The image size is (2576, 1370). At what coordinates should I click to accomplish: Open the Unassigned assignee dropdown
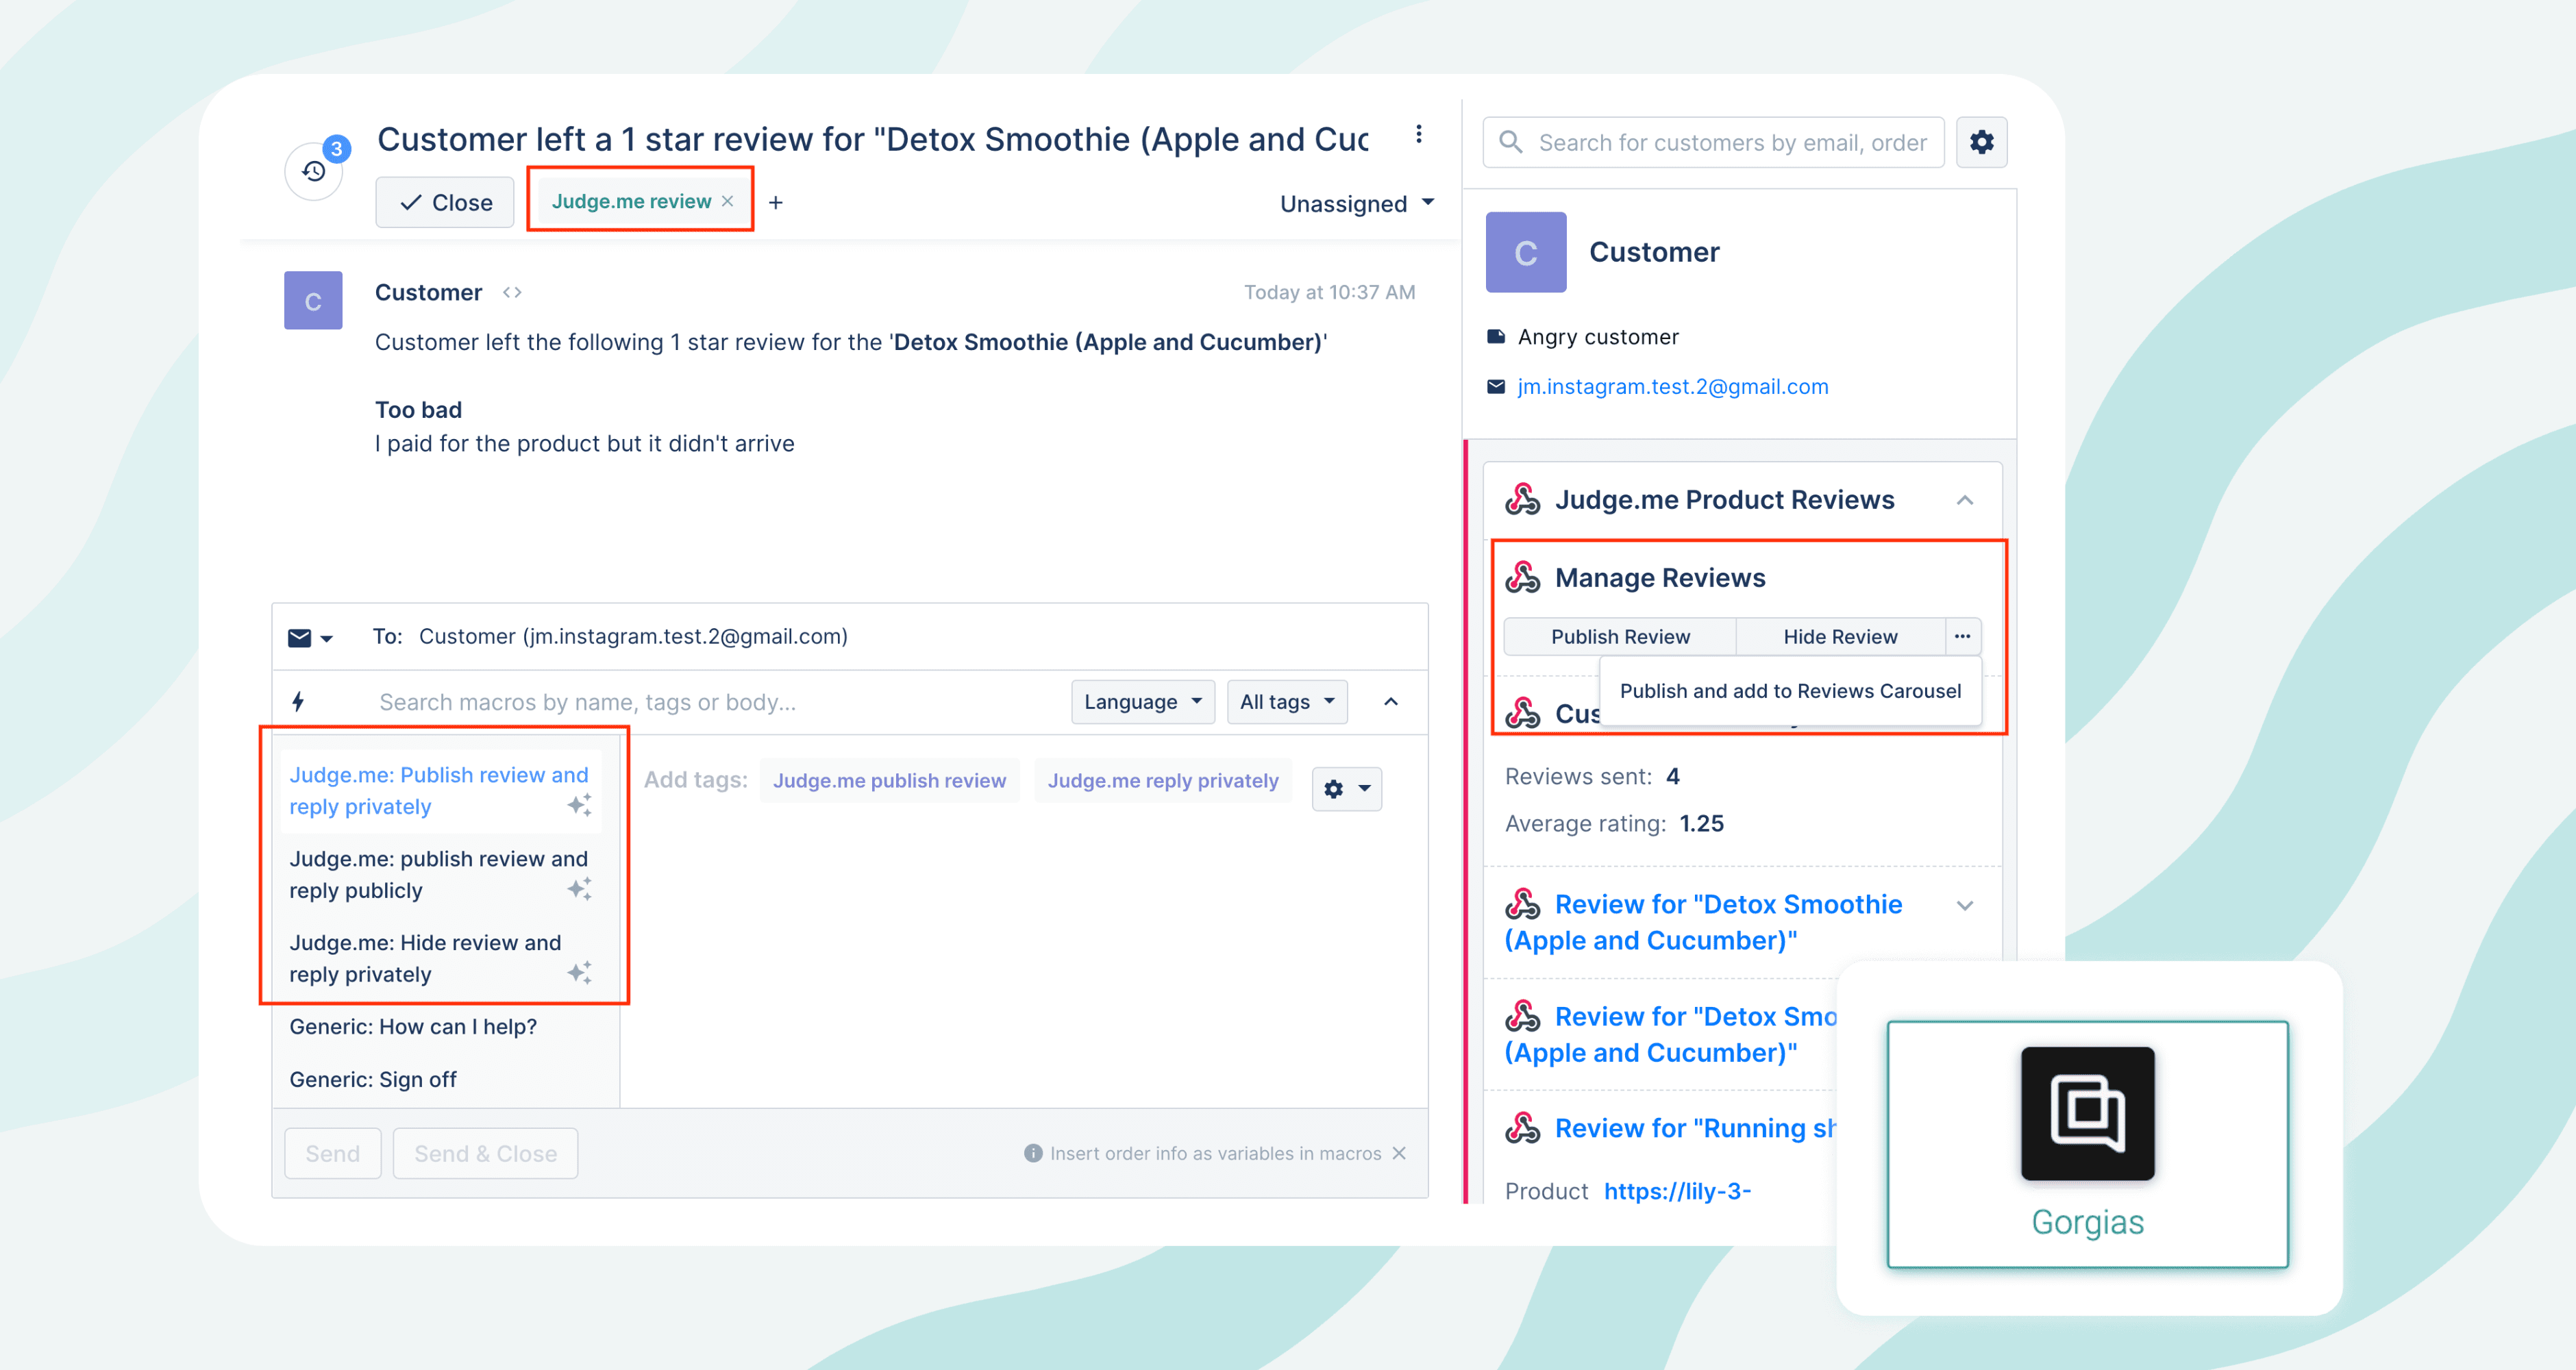tap(1356, 204)
